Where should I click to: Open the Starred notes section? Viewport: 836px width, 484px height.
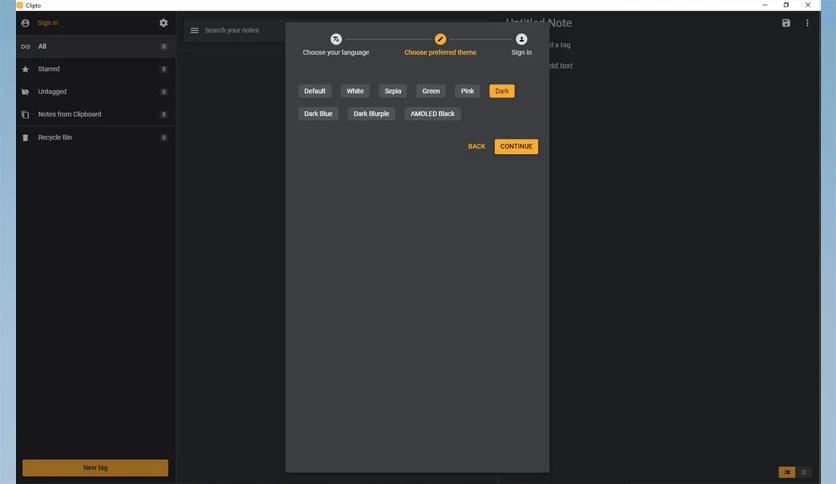coord(49,69)
